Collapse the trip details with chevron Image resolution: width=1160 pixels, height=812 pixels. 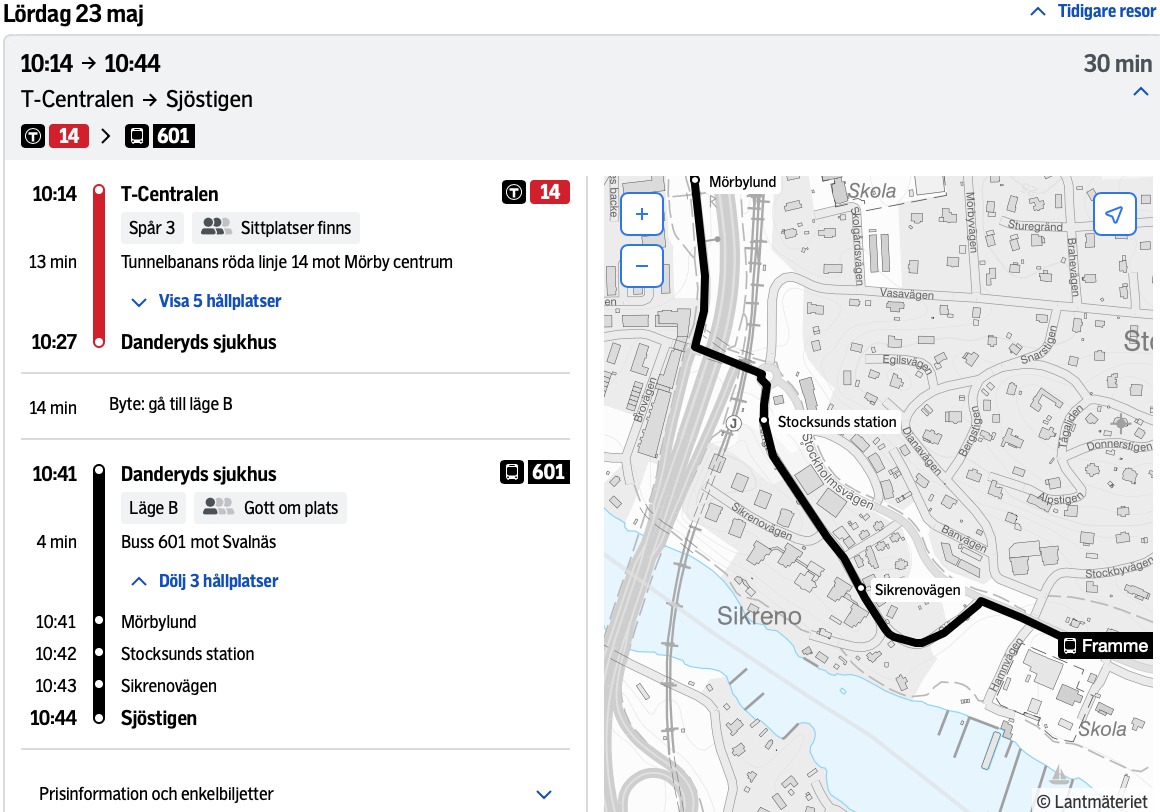[1140, 92]
